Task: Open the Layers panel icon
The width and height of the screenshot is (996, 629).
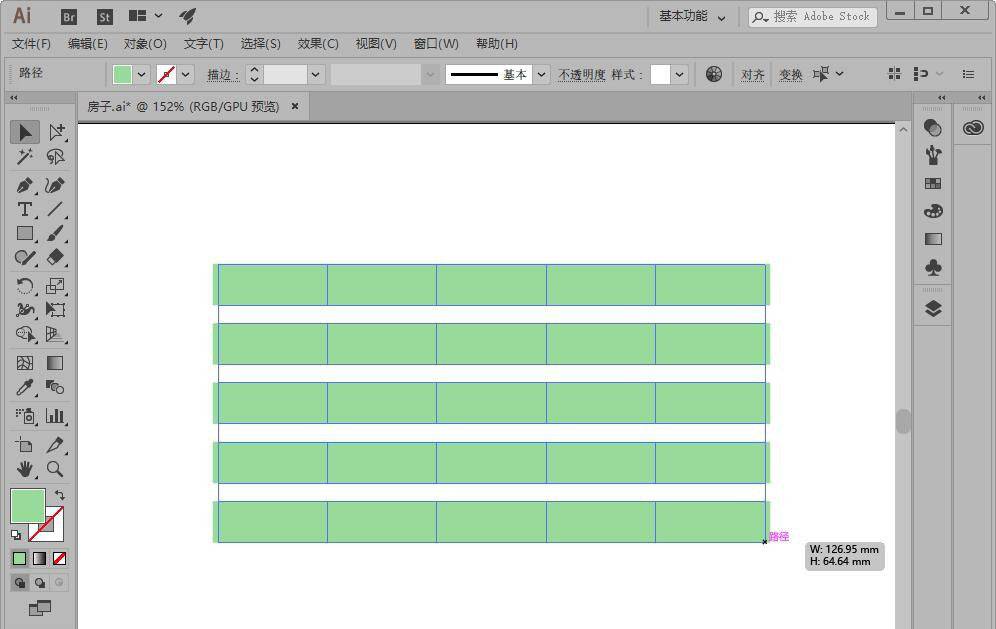Action: pos(933,309)
